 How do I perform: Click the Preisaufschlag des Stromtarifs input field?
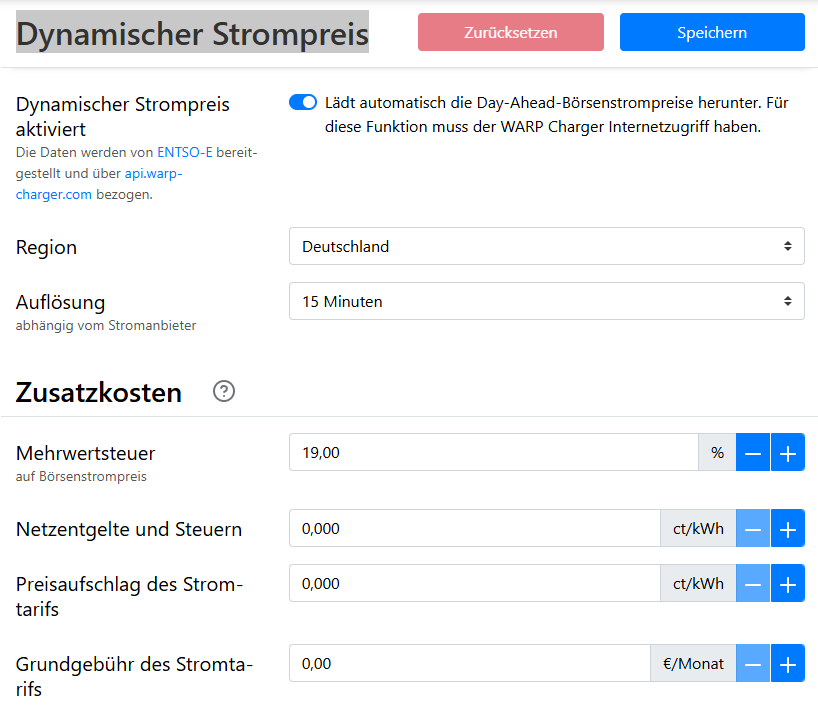[x=474, y=584]
